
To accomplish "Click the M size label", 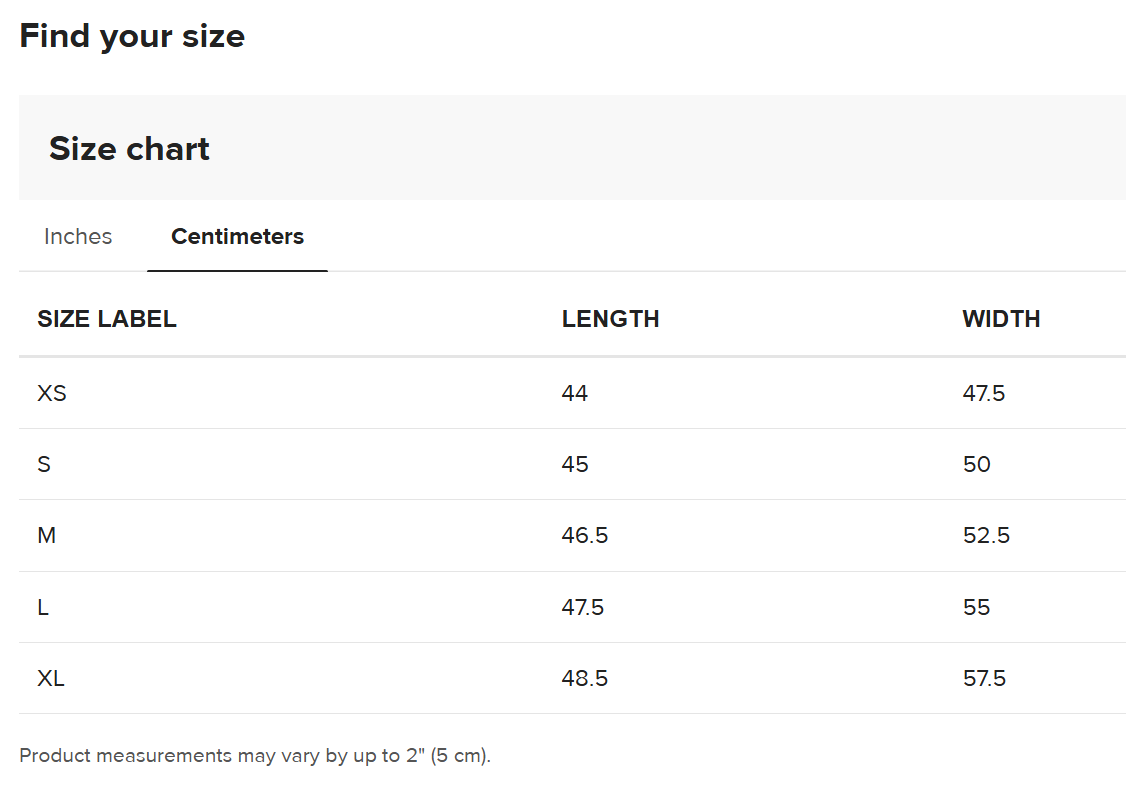I will [47, 536].
